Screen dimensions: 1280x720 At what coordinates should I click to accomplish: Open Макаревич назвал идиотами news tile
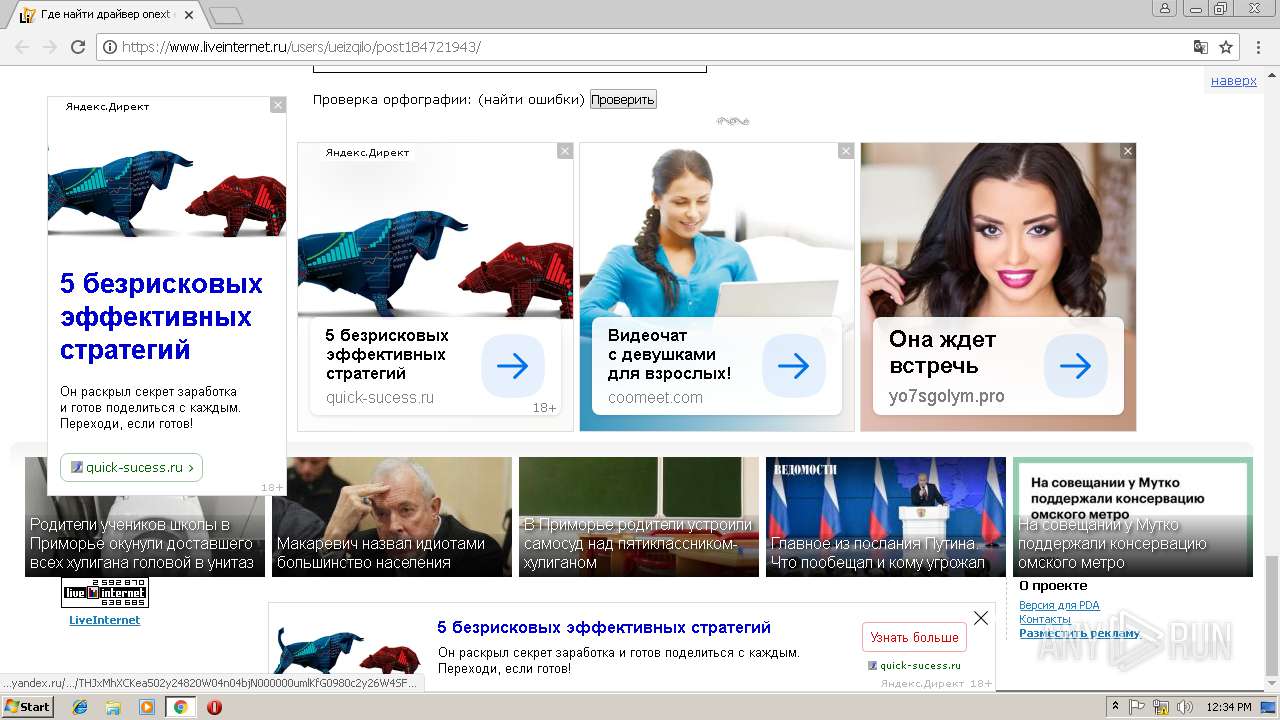tap(392, 517)
